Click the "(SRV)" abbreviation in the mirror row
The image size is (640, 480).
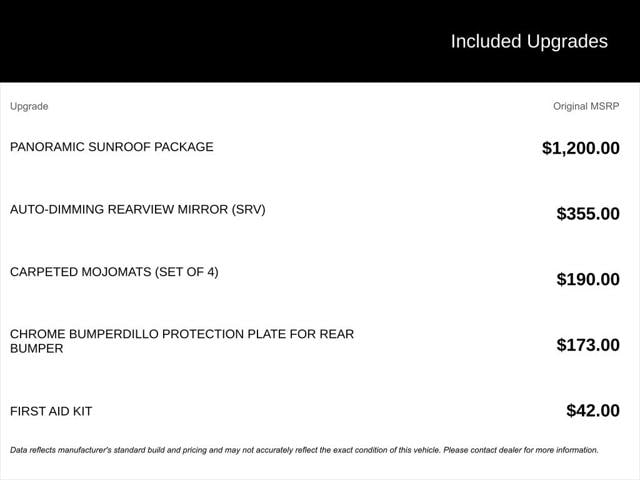[x=248, y=210]
